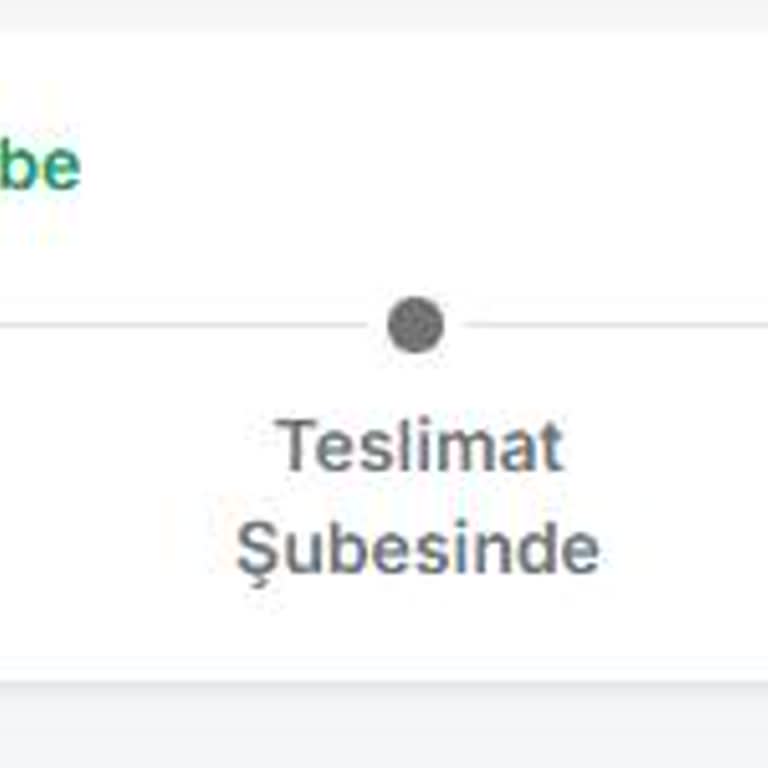Image resolution: width=768 pixels, height=768 pixels.
Task: Click the progress line left of the gray dot
Action: (x=183, y=325)
